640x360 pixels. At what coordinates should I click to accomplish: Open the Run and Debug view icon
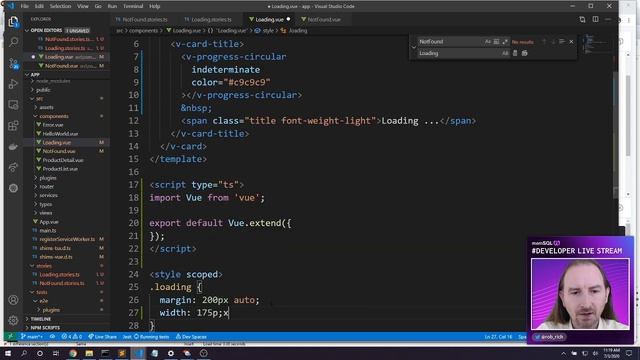coord(13,84)
